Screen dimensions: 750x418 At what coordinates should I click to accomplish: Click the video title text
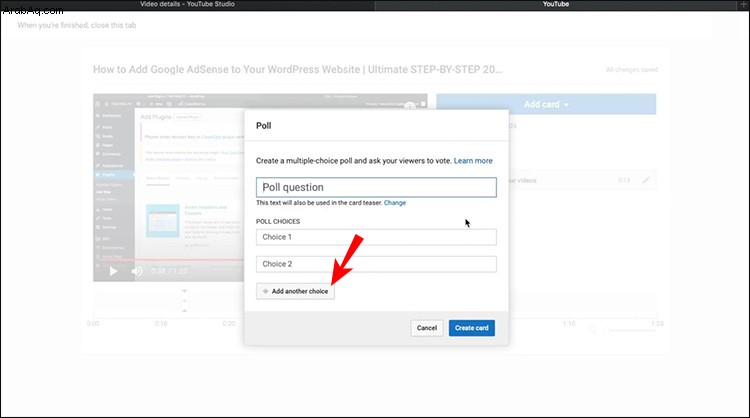[298, 69]
